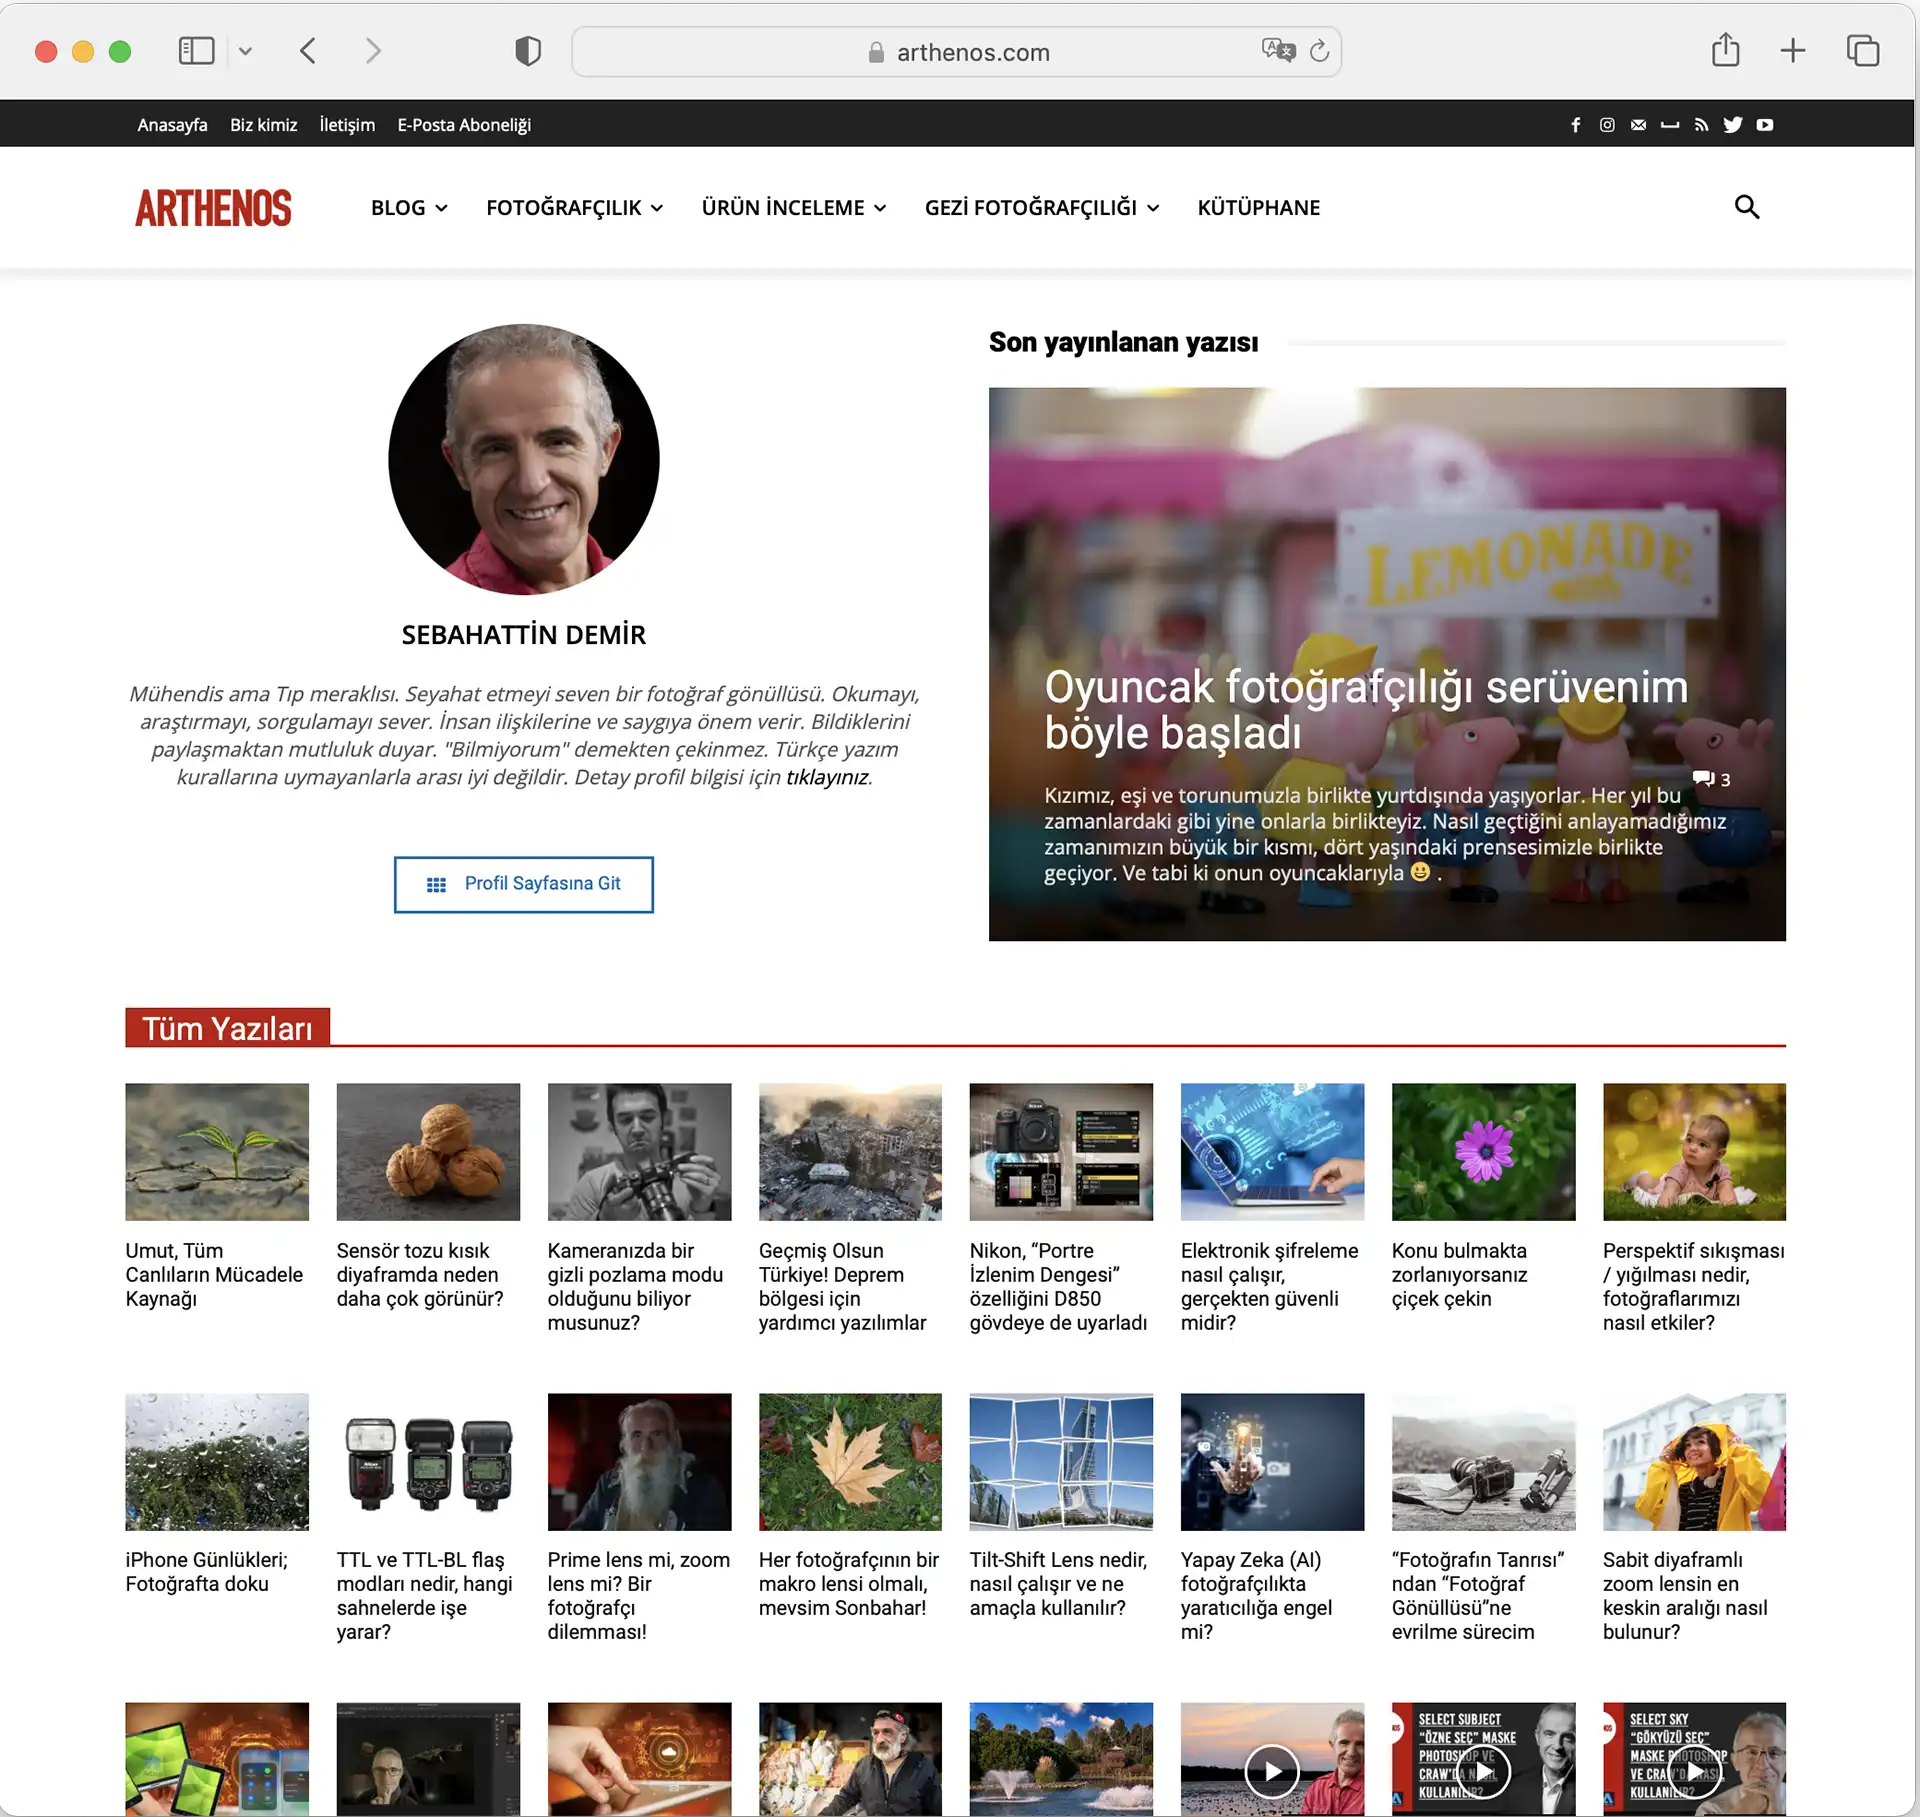Go to Anasayfa in the top menu
The height and width of the screenshot is (1817, 1920).
tap(172, 125)
